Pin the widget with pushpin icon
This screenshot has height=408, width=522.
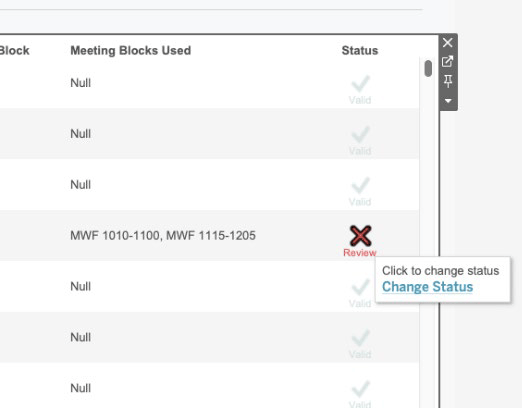pos(448,81)
